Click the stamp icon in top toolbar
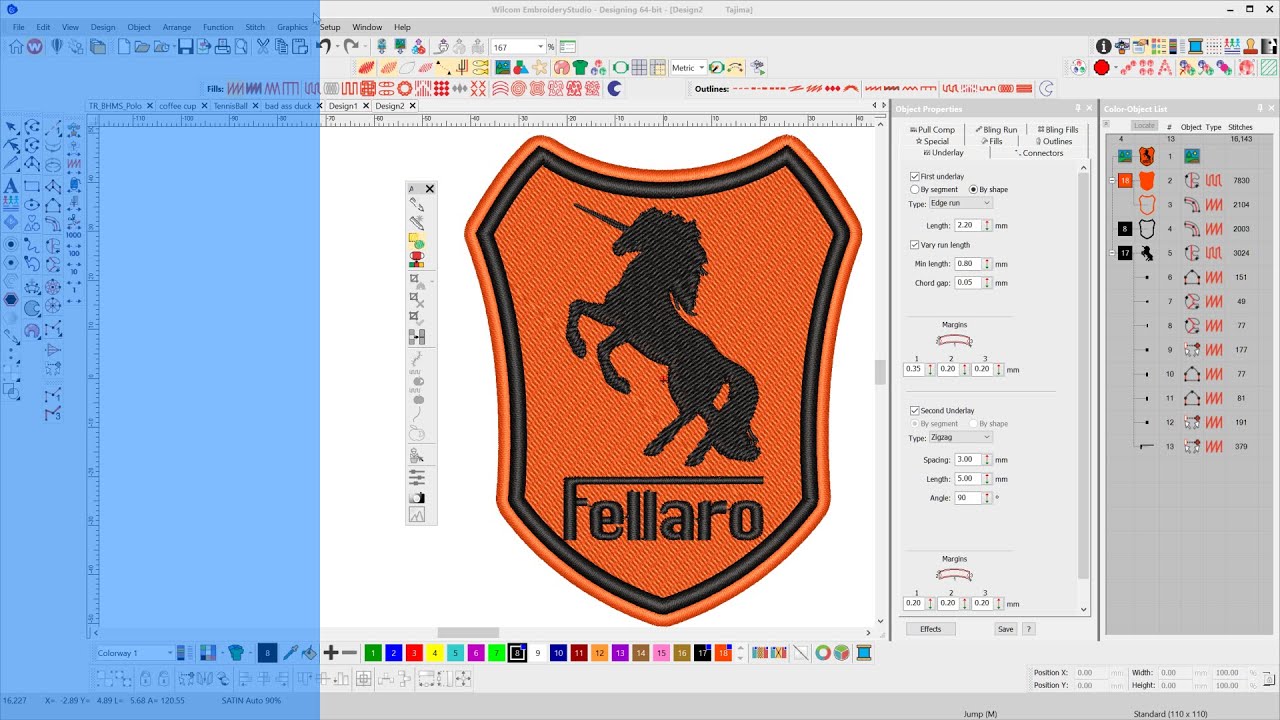 click(1249, 46)
